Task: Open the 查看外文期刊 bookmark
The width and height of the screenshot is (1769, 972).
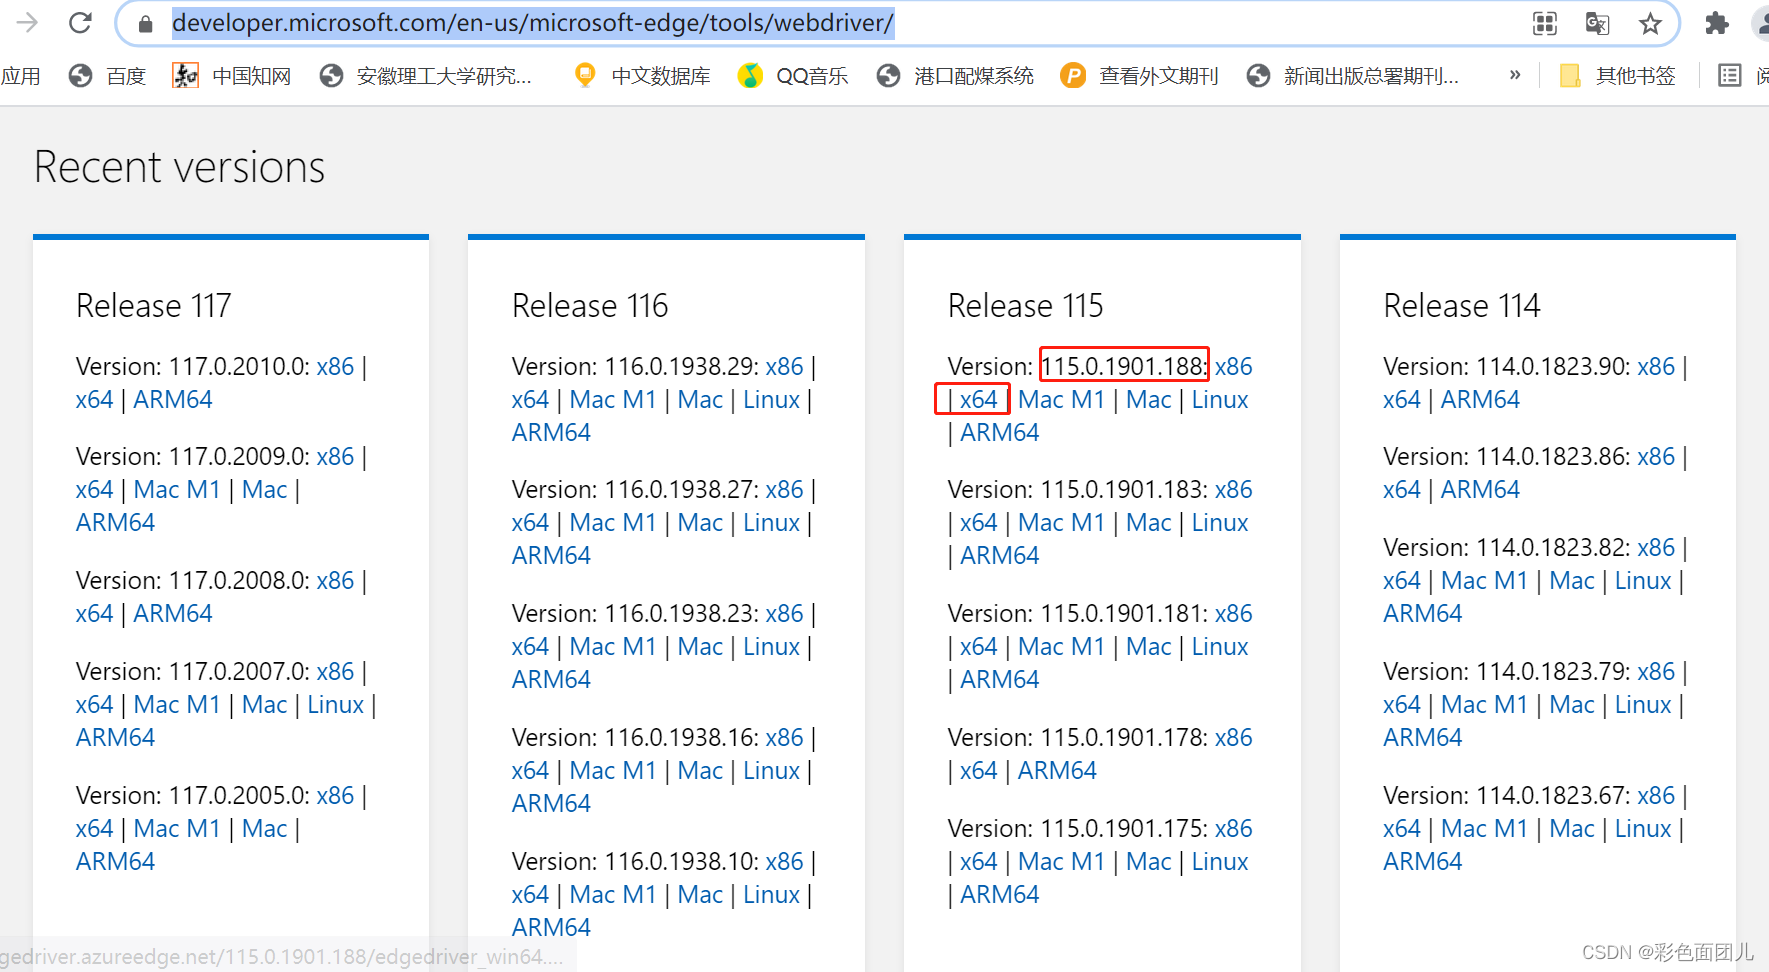Action: pos(1140,76)
